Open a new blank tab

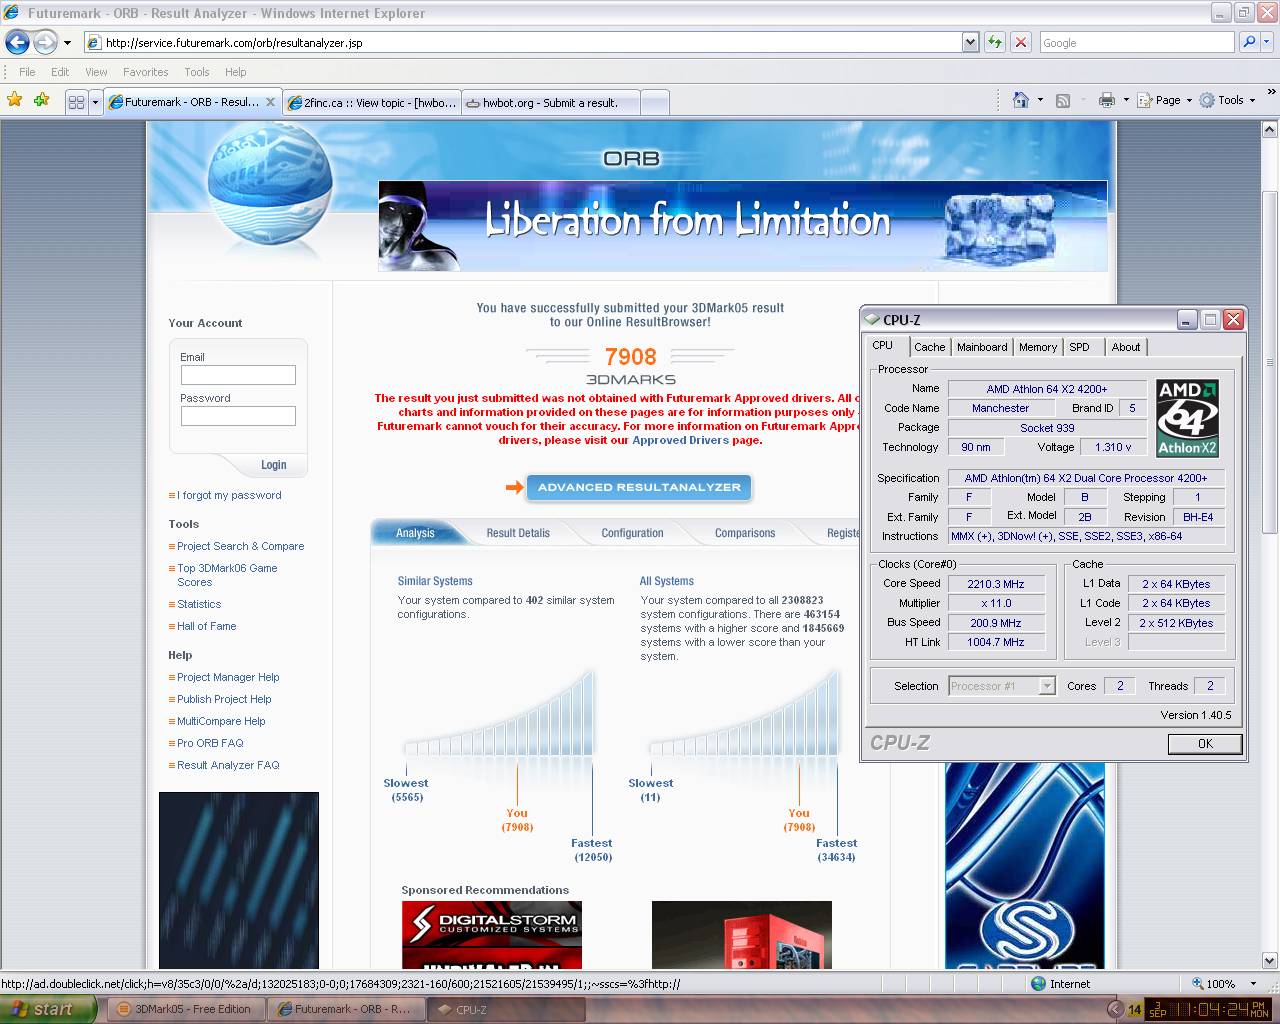[654, 102]
